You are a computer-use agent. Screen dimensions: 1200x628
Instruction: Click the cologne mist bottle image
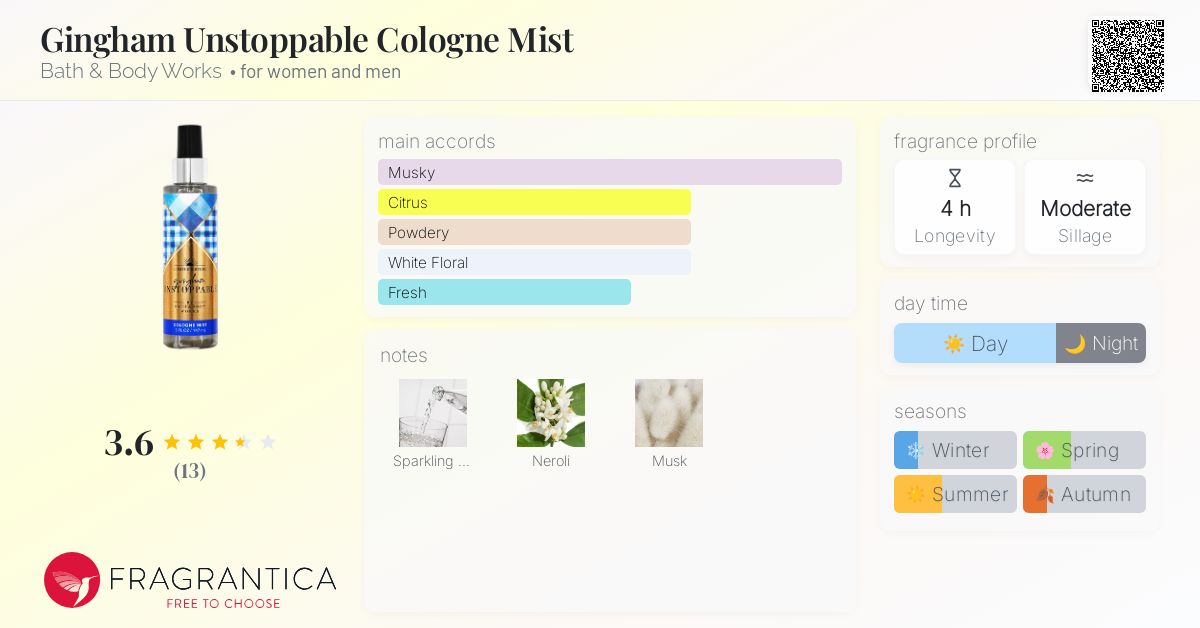[189, 237]
